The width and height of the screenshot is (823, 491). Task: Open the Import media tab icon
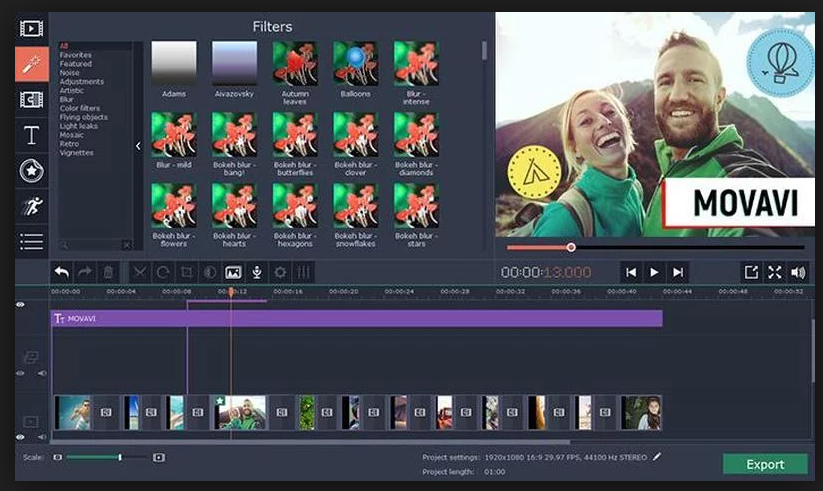coord(31,28)
